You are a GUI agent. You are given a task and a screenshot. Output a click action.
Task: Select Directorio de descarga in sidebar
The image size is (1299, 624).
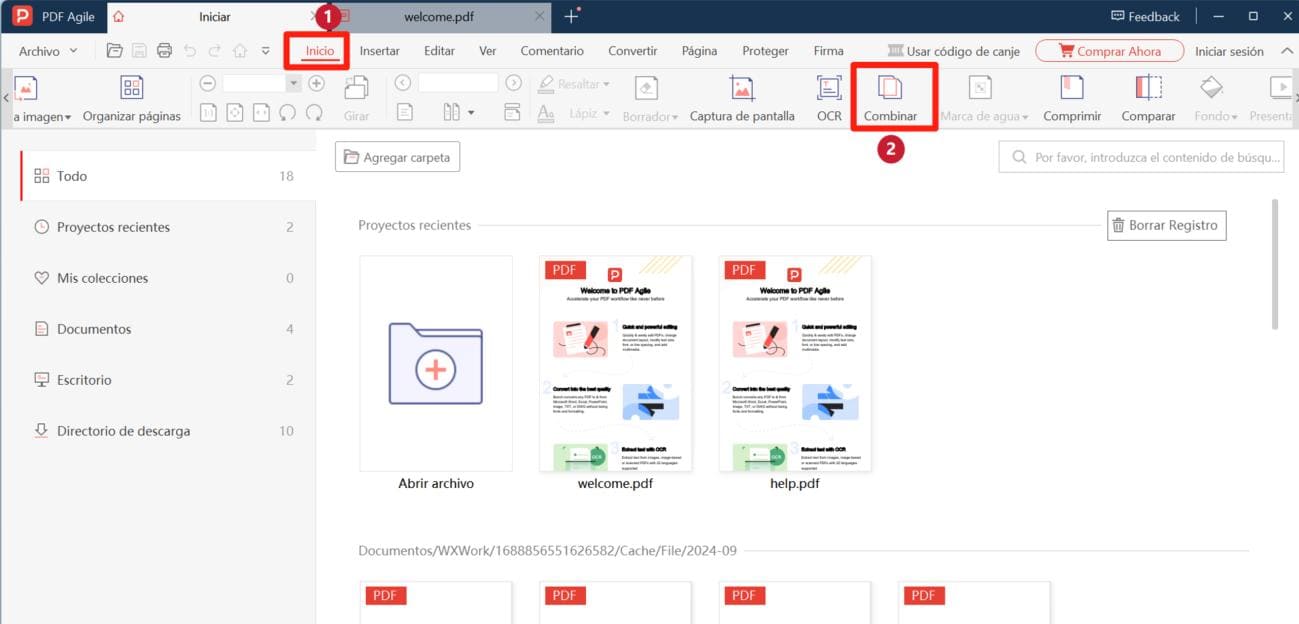click(167, 431)
